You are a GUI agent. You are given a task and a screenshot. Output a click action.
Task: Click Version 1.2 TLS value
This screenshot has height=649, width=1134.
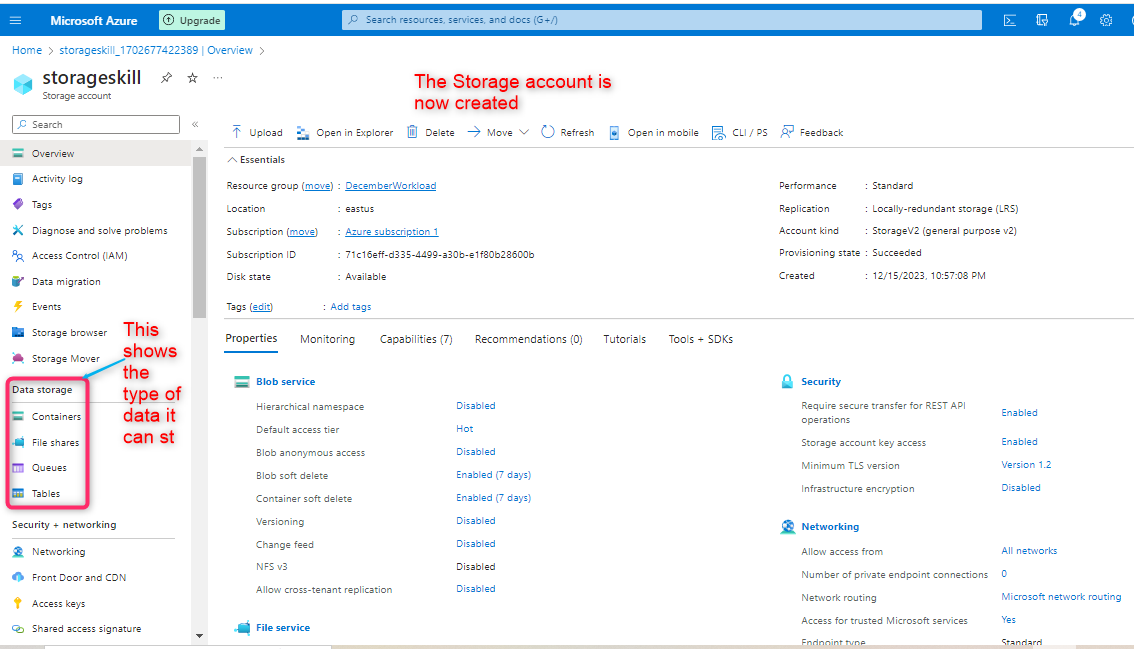tap(1026, 465)
